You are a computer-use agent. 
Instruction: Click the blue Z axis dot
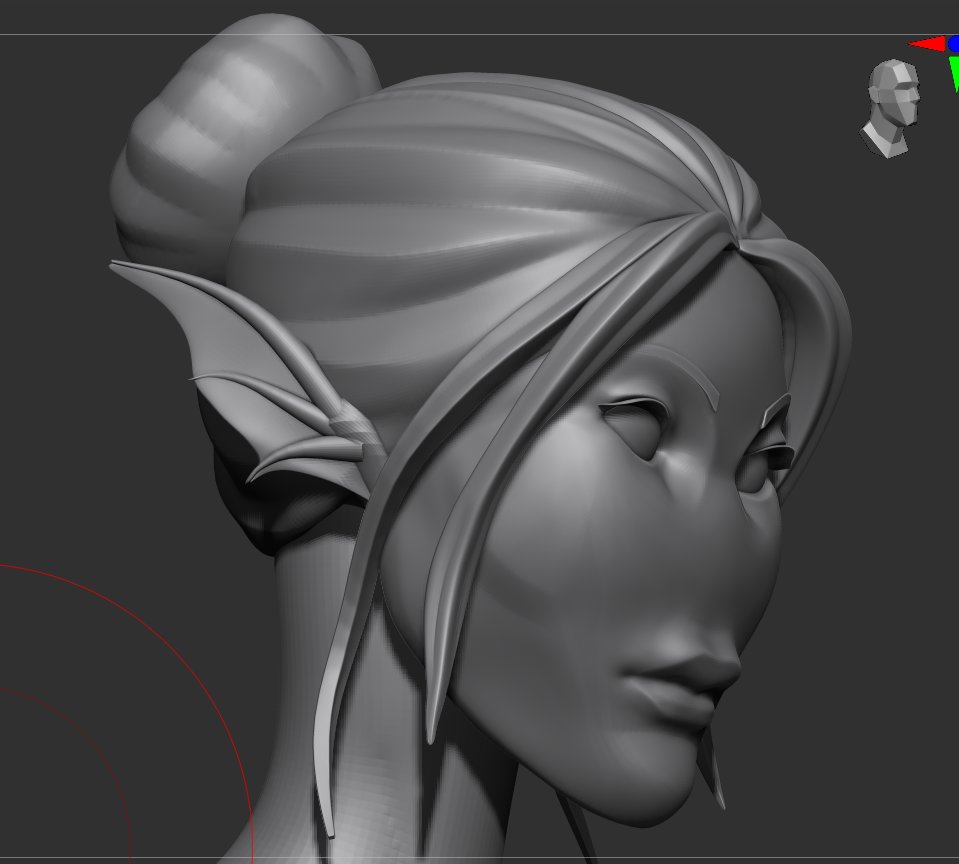[x=953, y=44]
